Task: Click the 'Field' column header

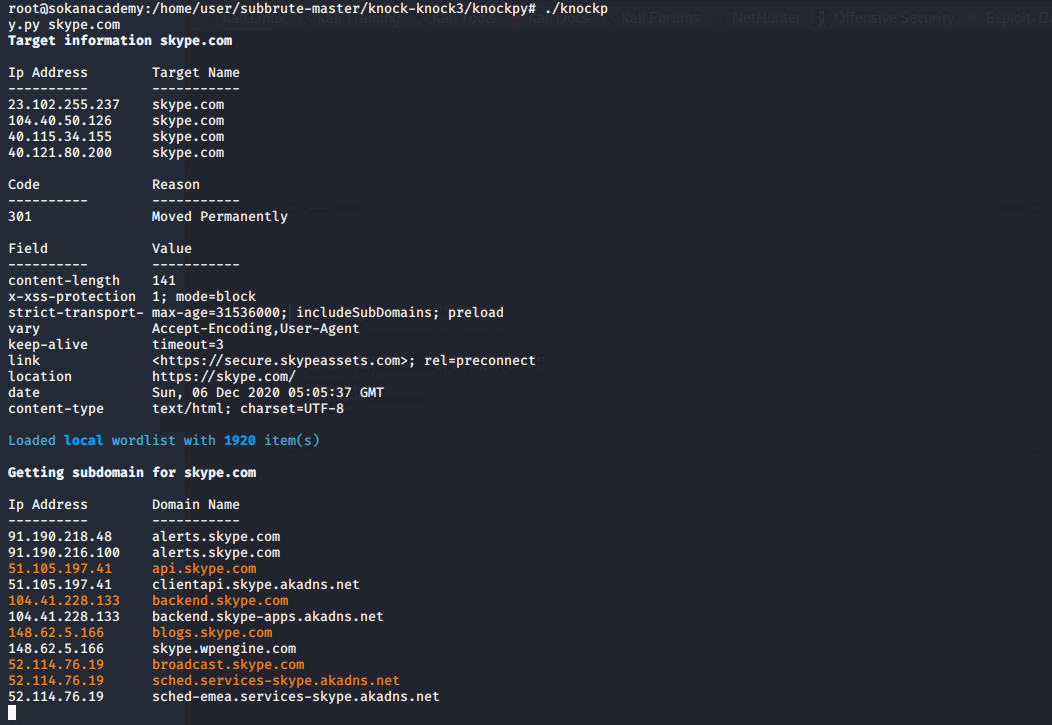Action: coord(28,249)
